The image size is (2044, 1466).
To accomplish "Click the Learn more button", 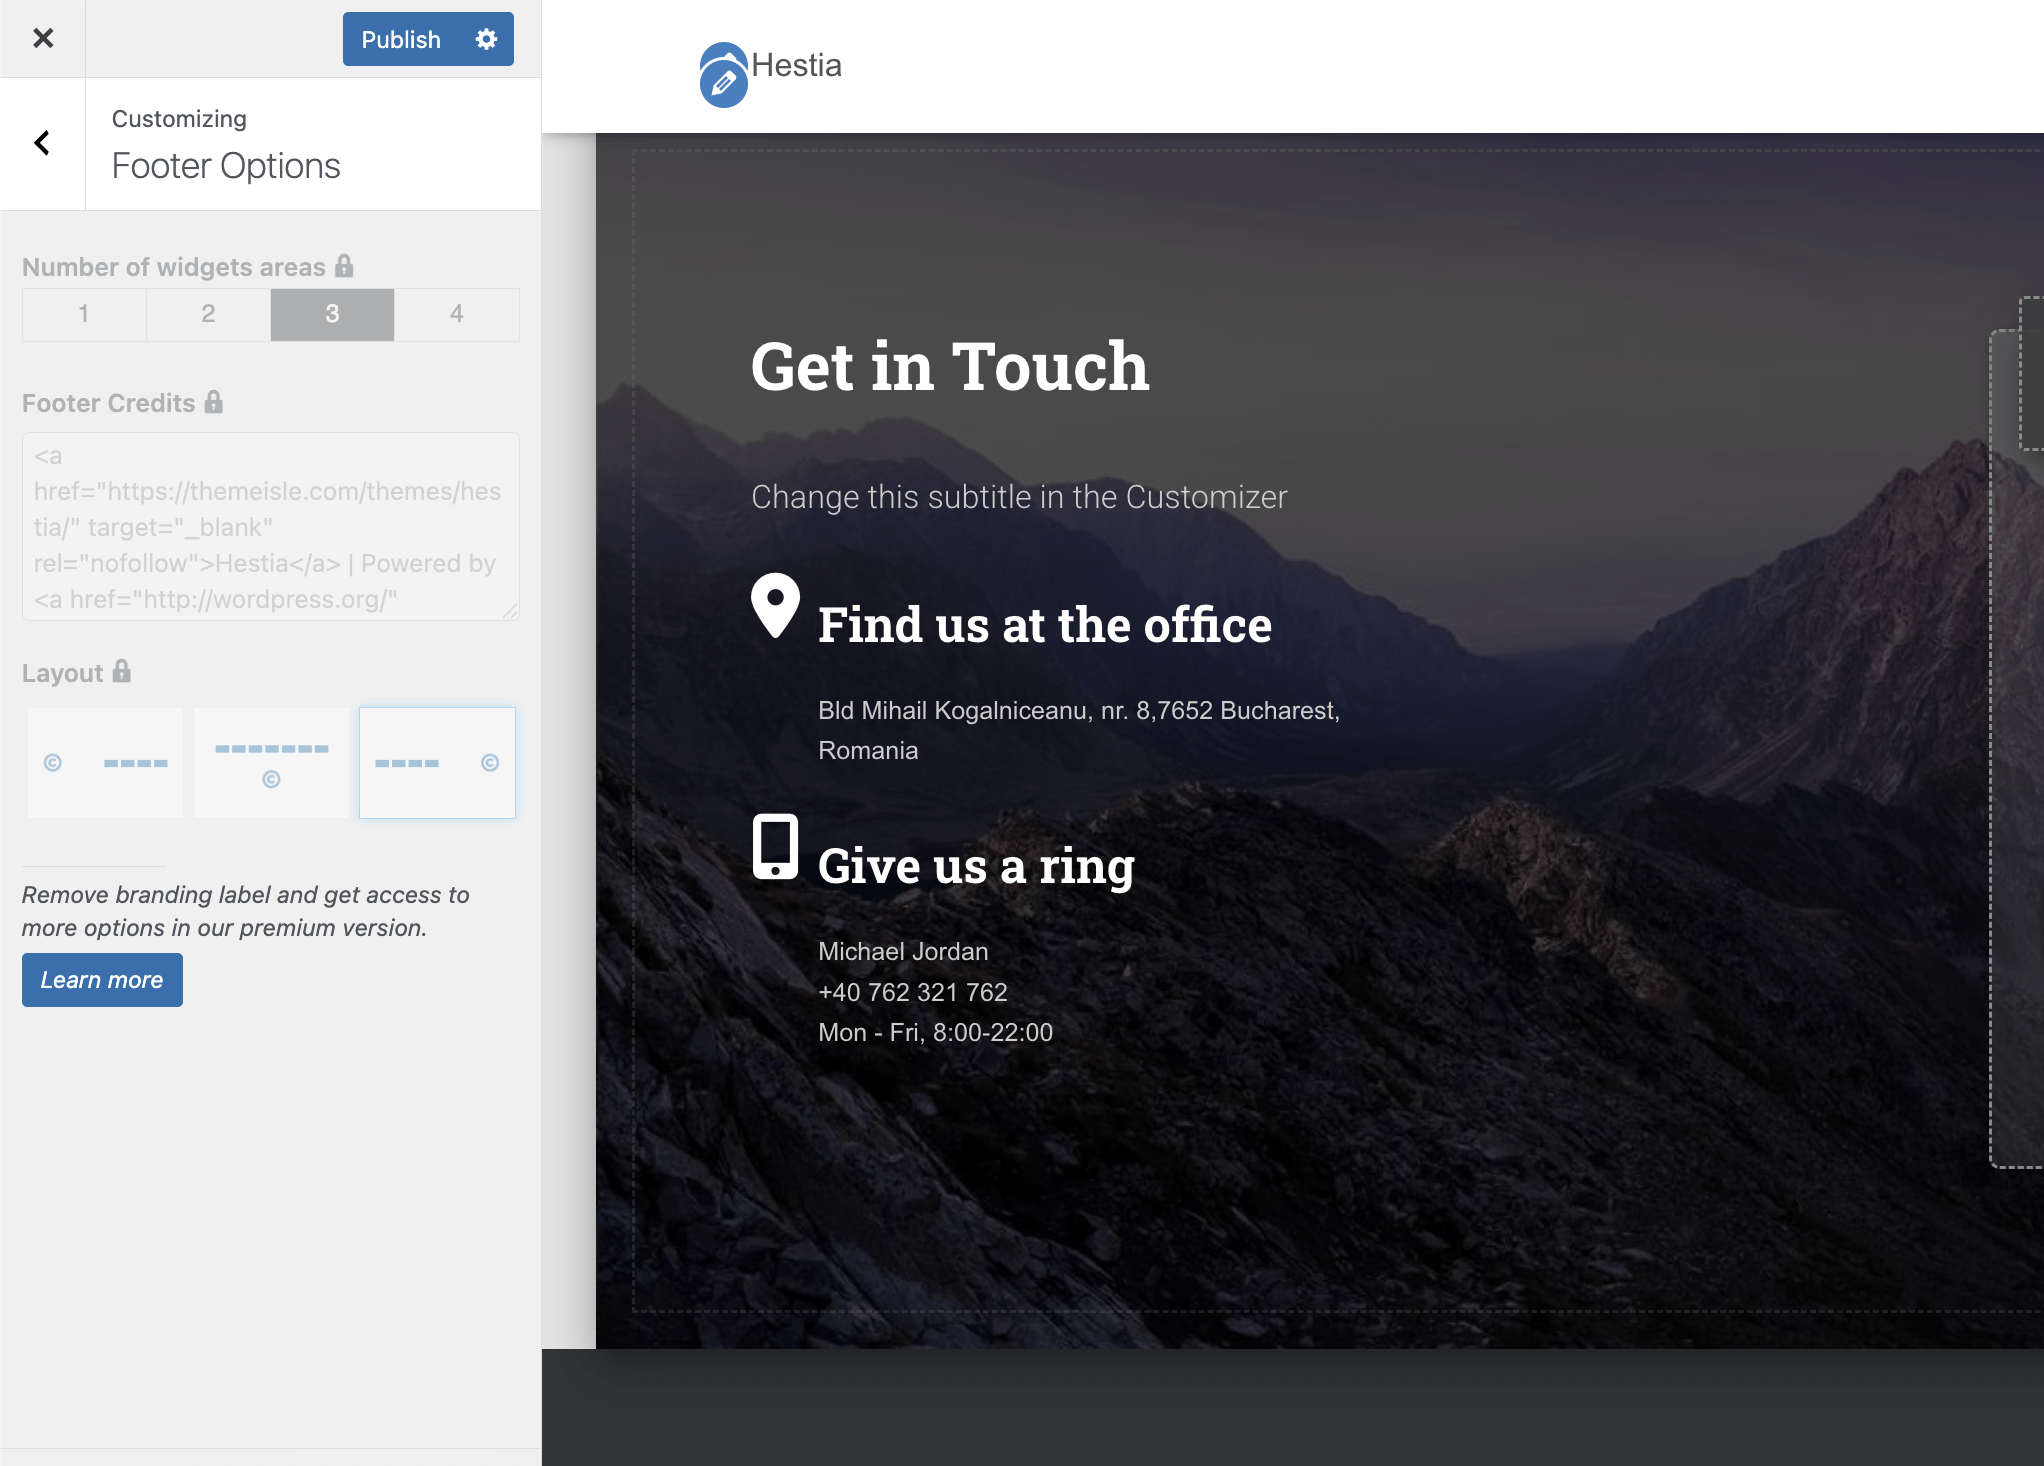I will pyautogui.click(x=102, y=980).
